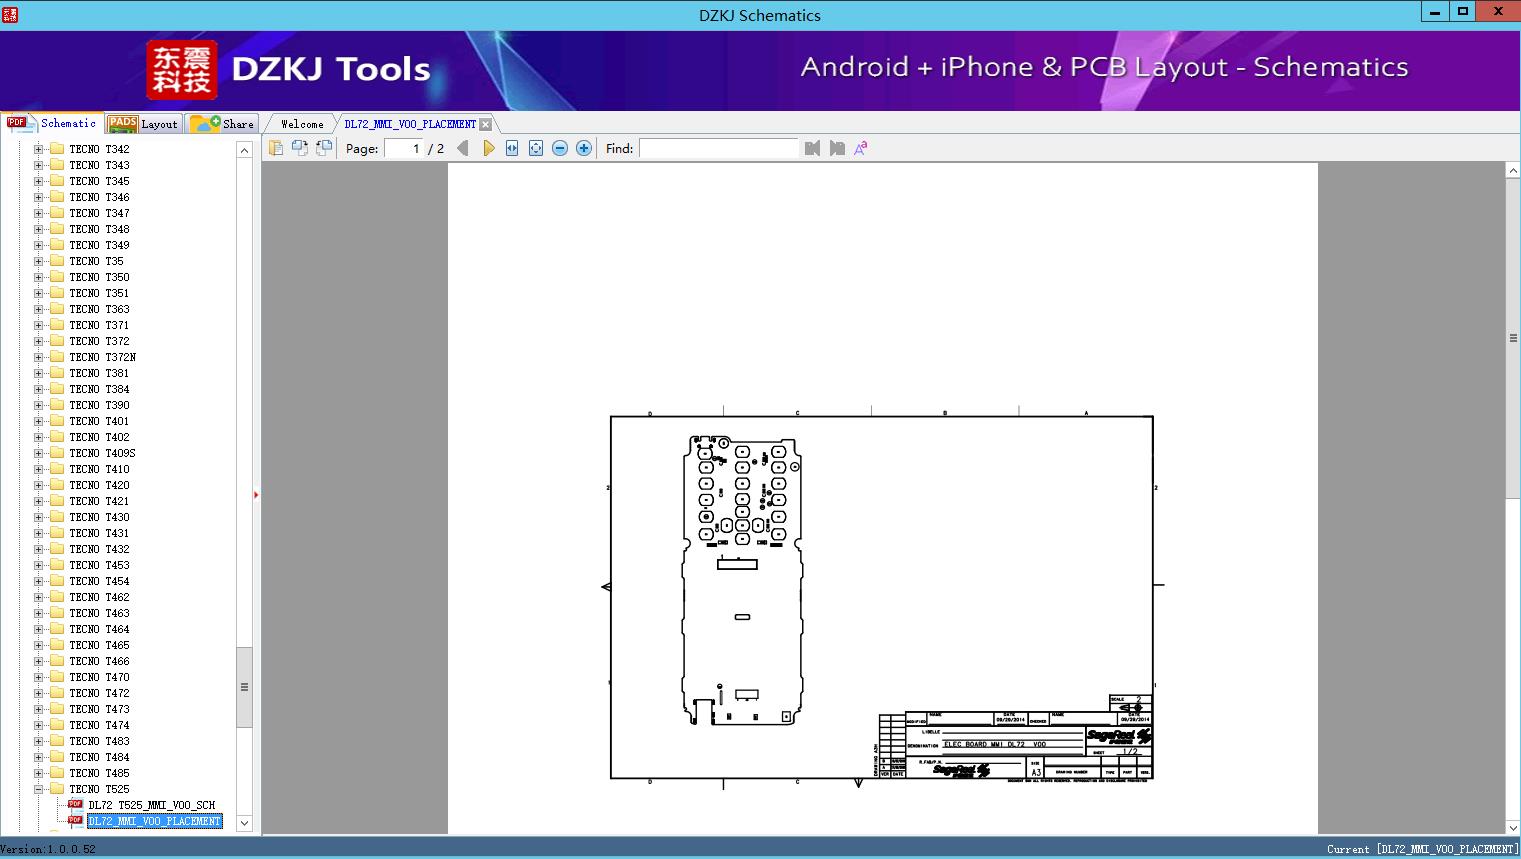Collapse the left panel with the red arrow
The height and width of the screenshot is (859, 1521).
click(256, 495)
